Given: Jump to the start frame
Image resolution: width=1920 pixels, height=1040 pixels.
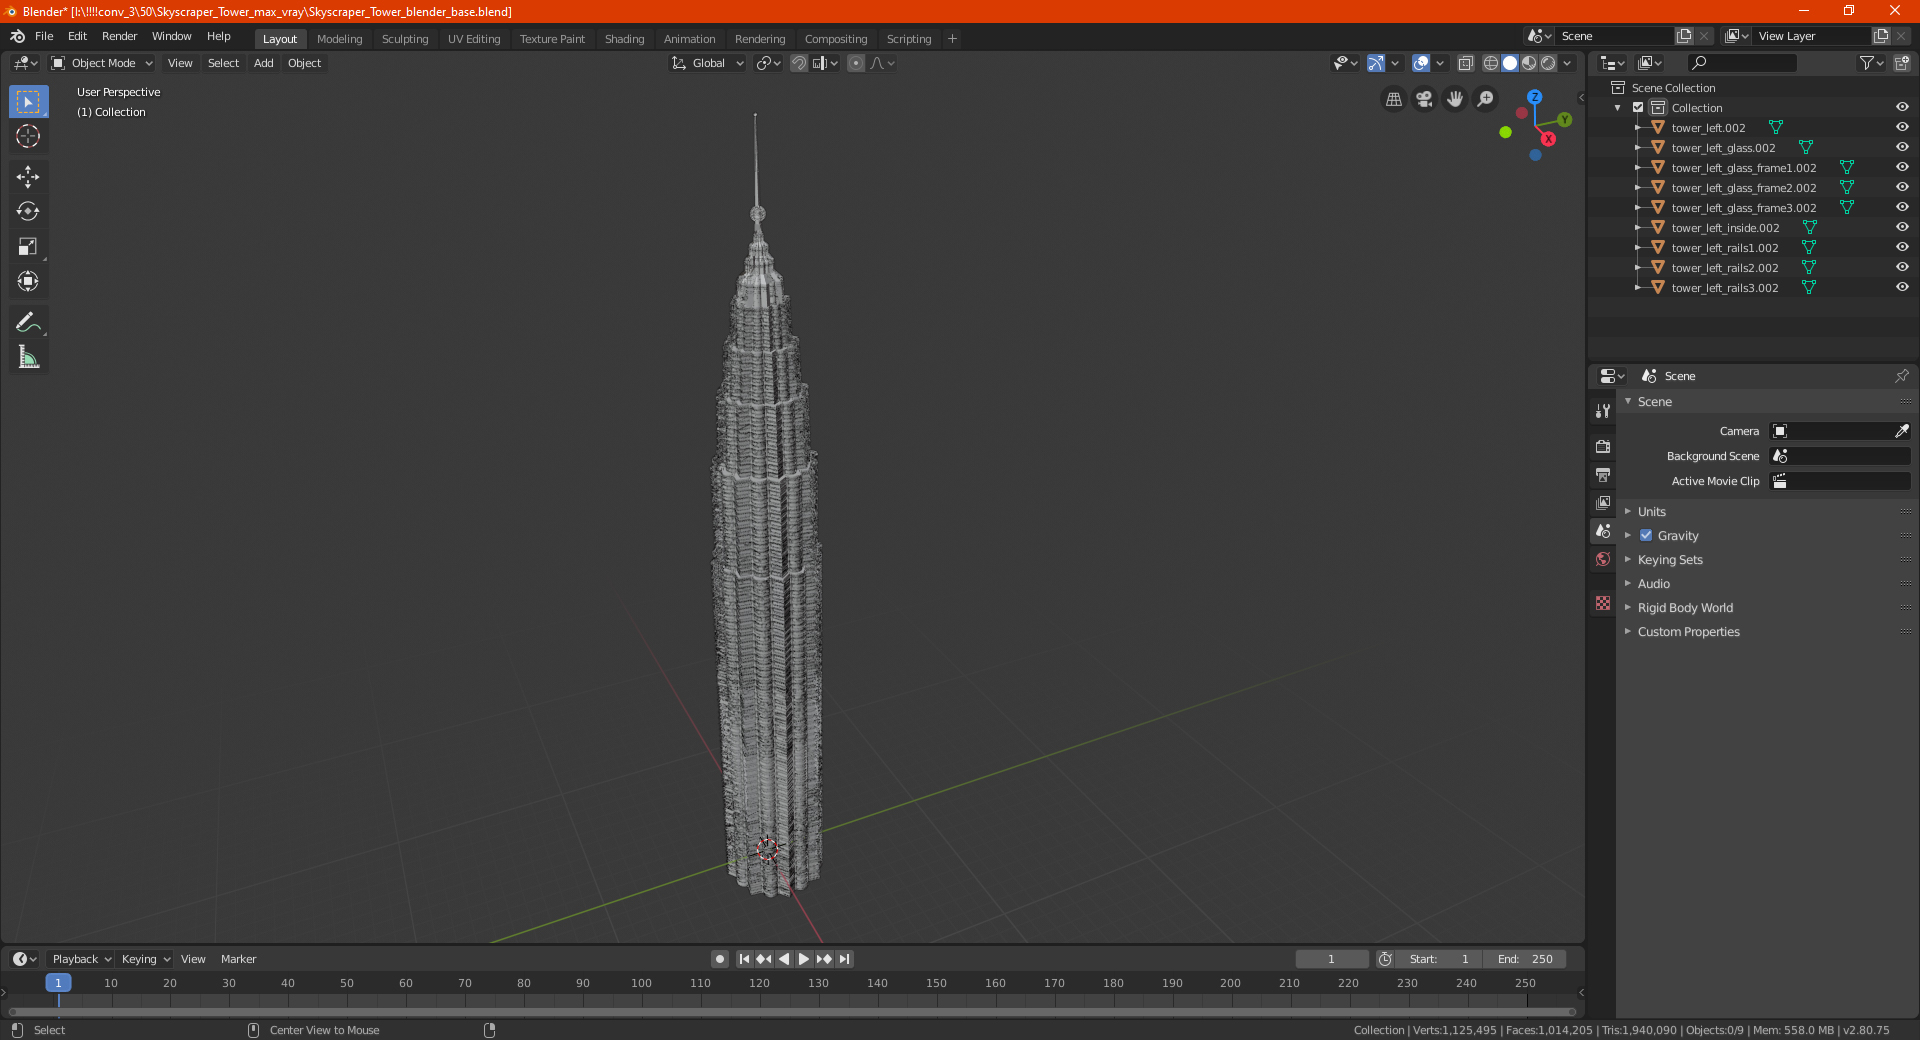Looking at the screenshot, I should (x=744, y=959).
